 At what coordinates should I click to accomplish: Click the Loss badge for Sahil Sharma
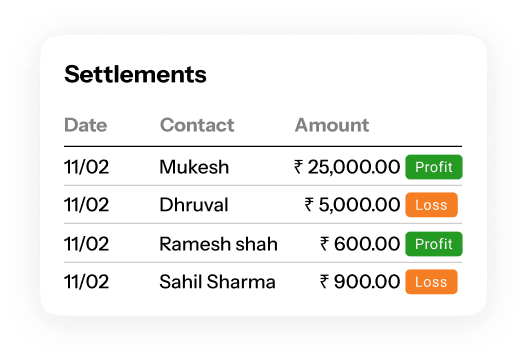click(x=431, y=282)
